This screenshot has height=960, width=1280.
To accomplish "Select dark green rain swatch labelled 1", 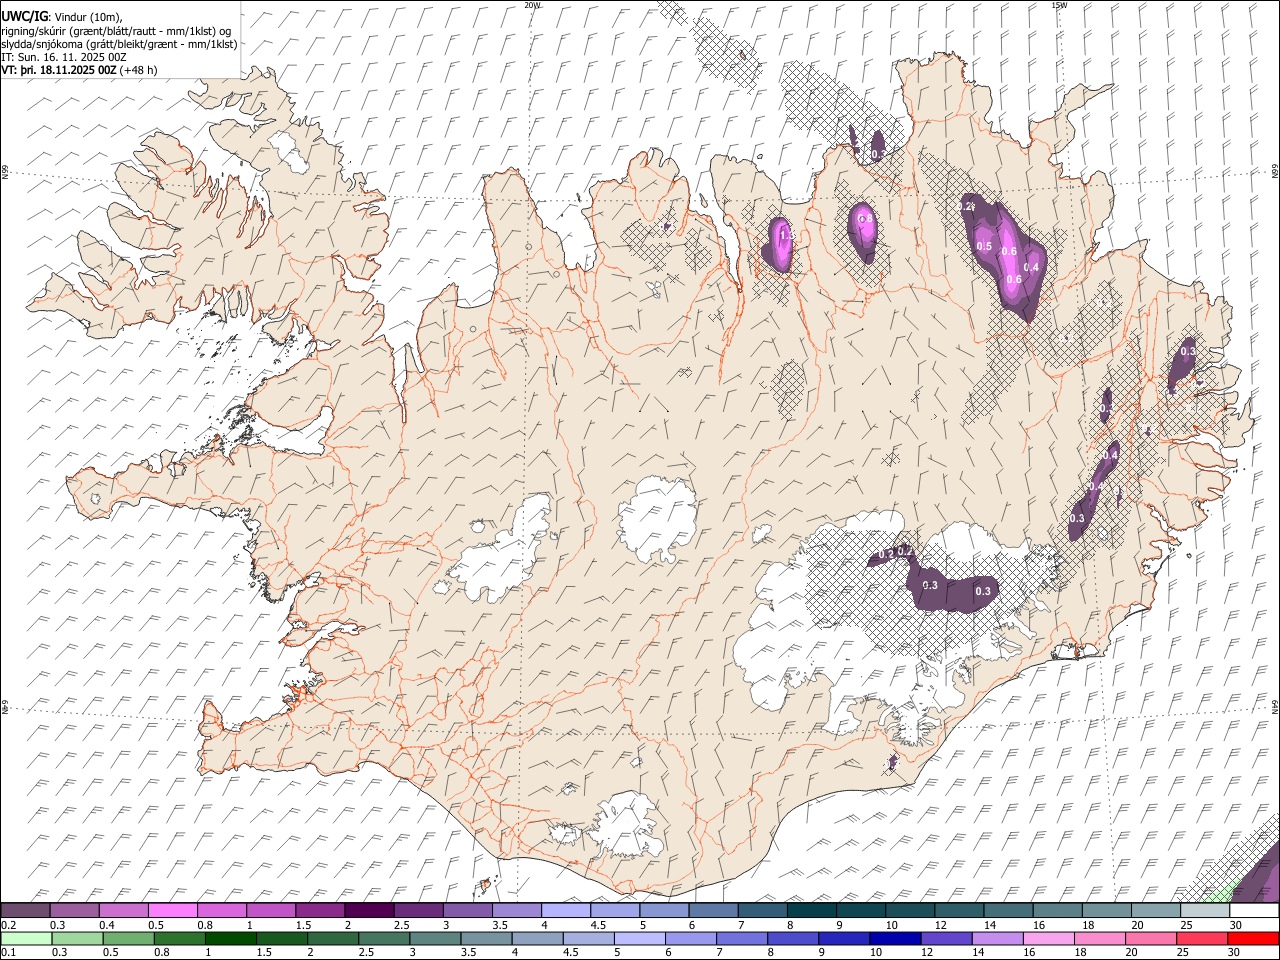I will point(231,938).
